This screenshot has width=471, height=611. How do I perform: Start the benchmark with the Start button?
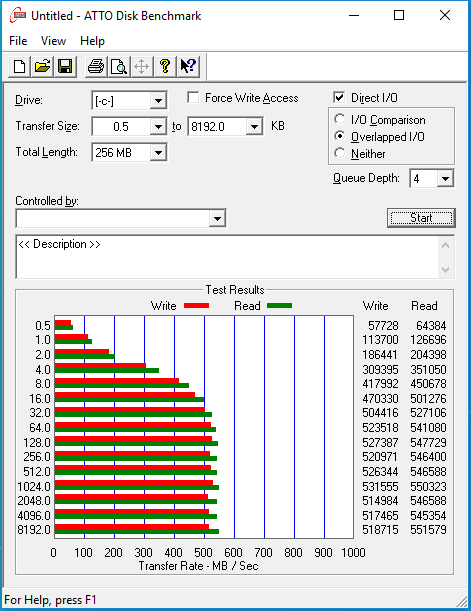click(x=421, y=218)
